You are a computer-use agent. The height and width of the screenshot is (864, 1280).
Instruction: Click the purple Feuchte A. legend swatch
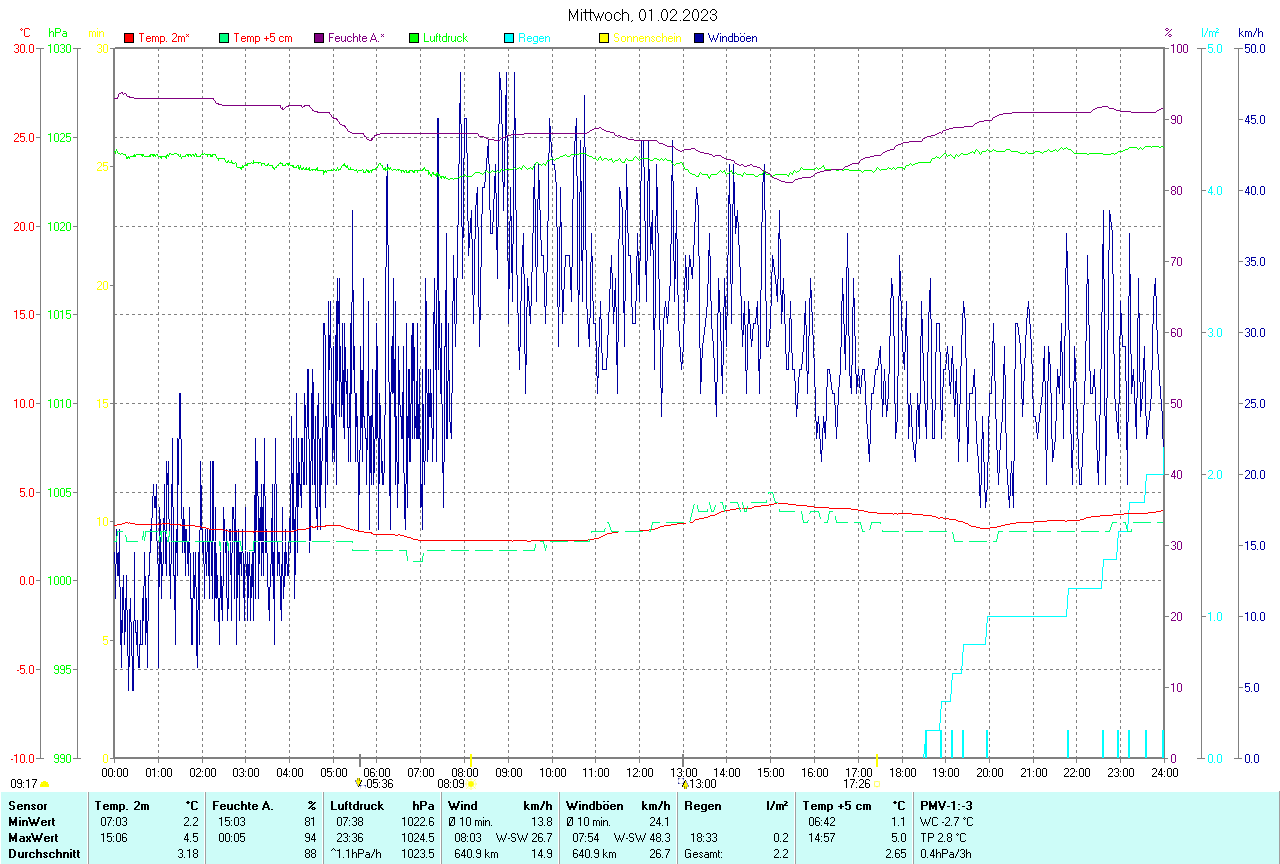tap(319, 38)
